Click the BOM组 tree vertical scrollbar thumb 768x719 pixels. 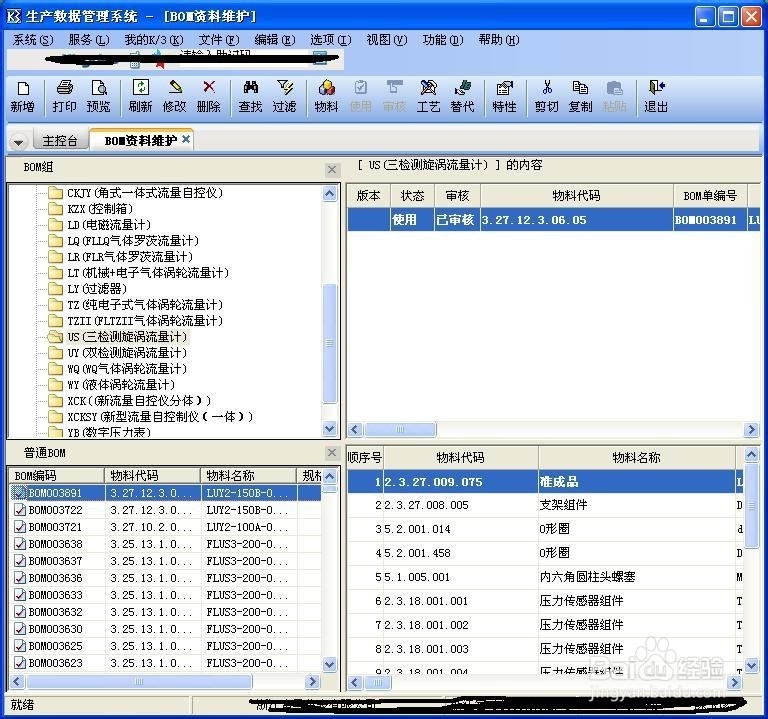click(x=330, y=343)
